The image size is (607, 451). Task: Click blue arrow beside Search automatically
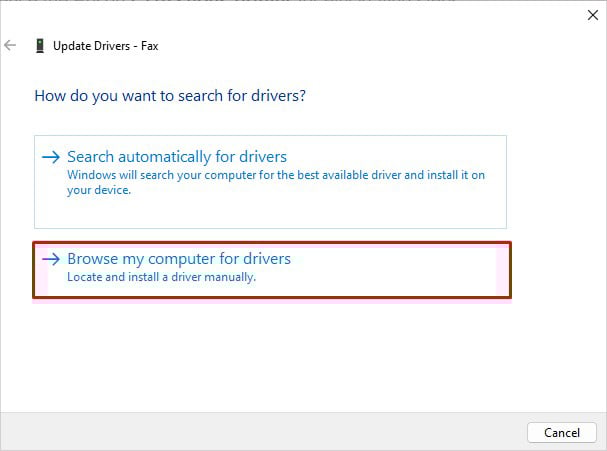(51, 157)
